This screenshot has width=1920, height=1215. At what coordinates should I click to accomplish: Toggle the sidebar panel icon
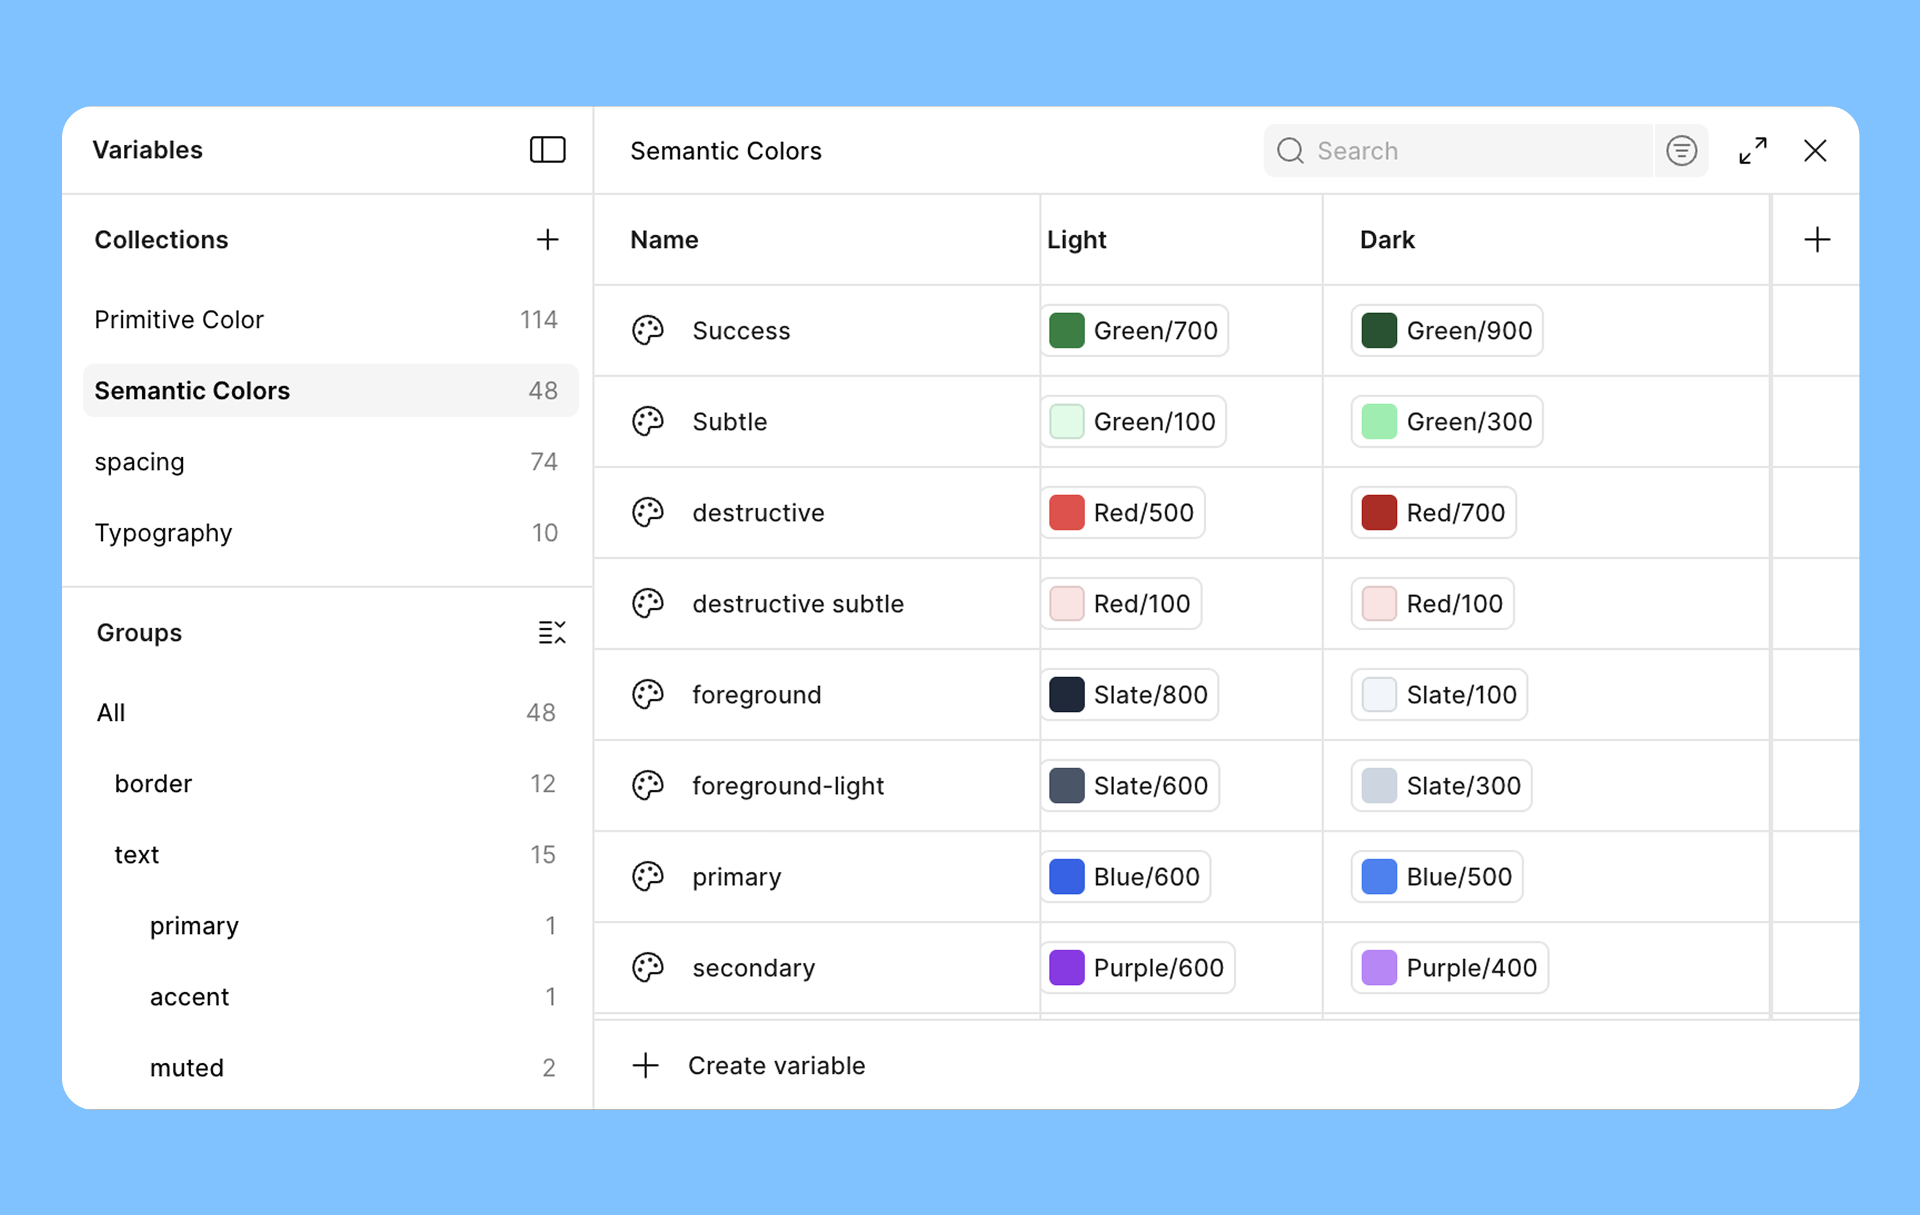coord(547,150)
